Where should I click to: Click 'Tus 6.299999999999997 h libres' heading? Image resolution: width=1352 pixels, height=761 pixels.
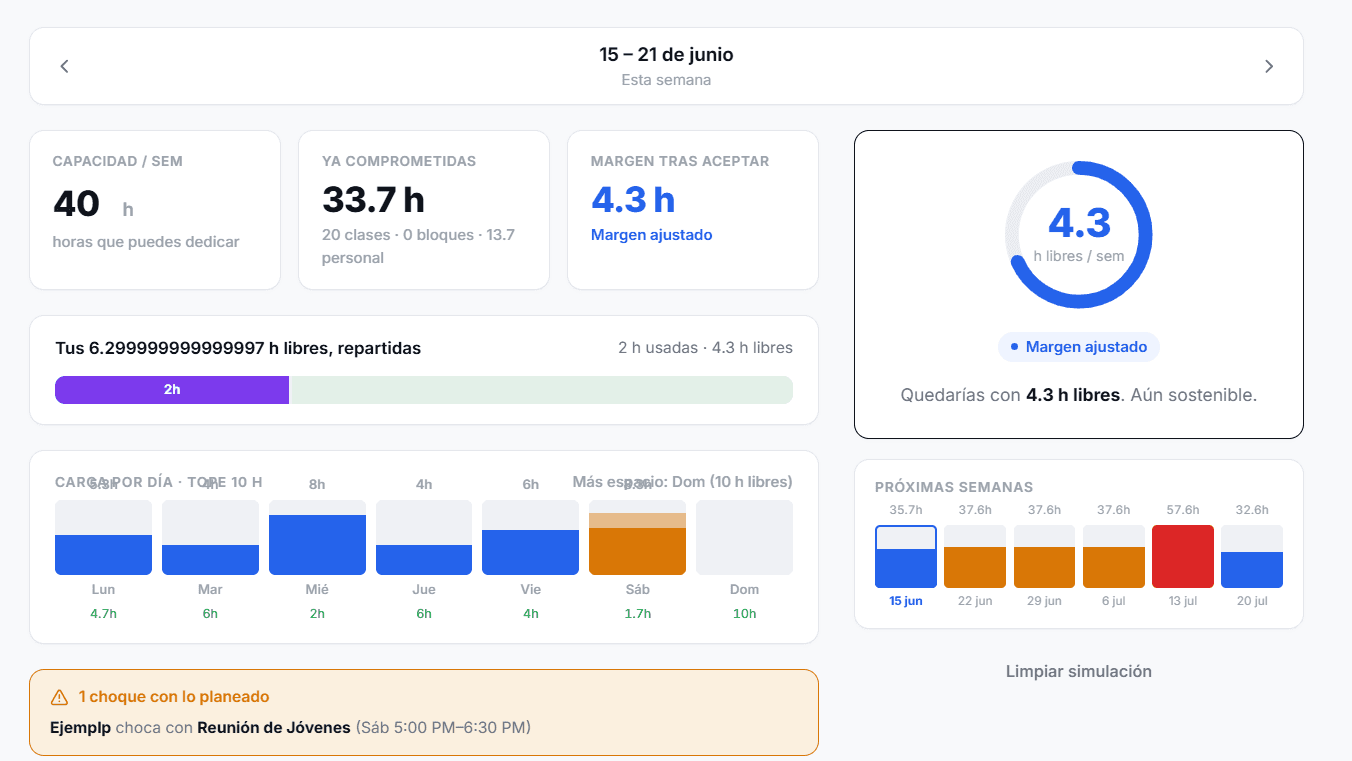click(x=238, y=348)
